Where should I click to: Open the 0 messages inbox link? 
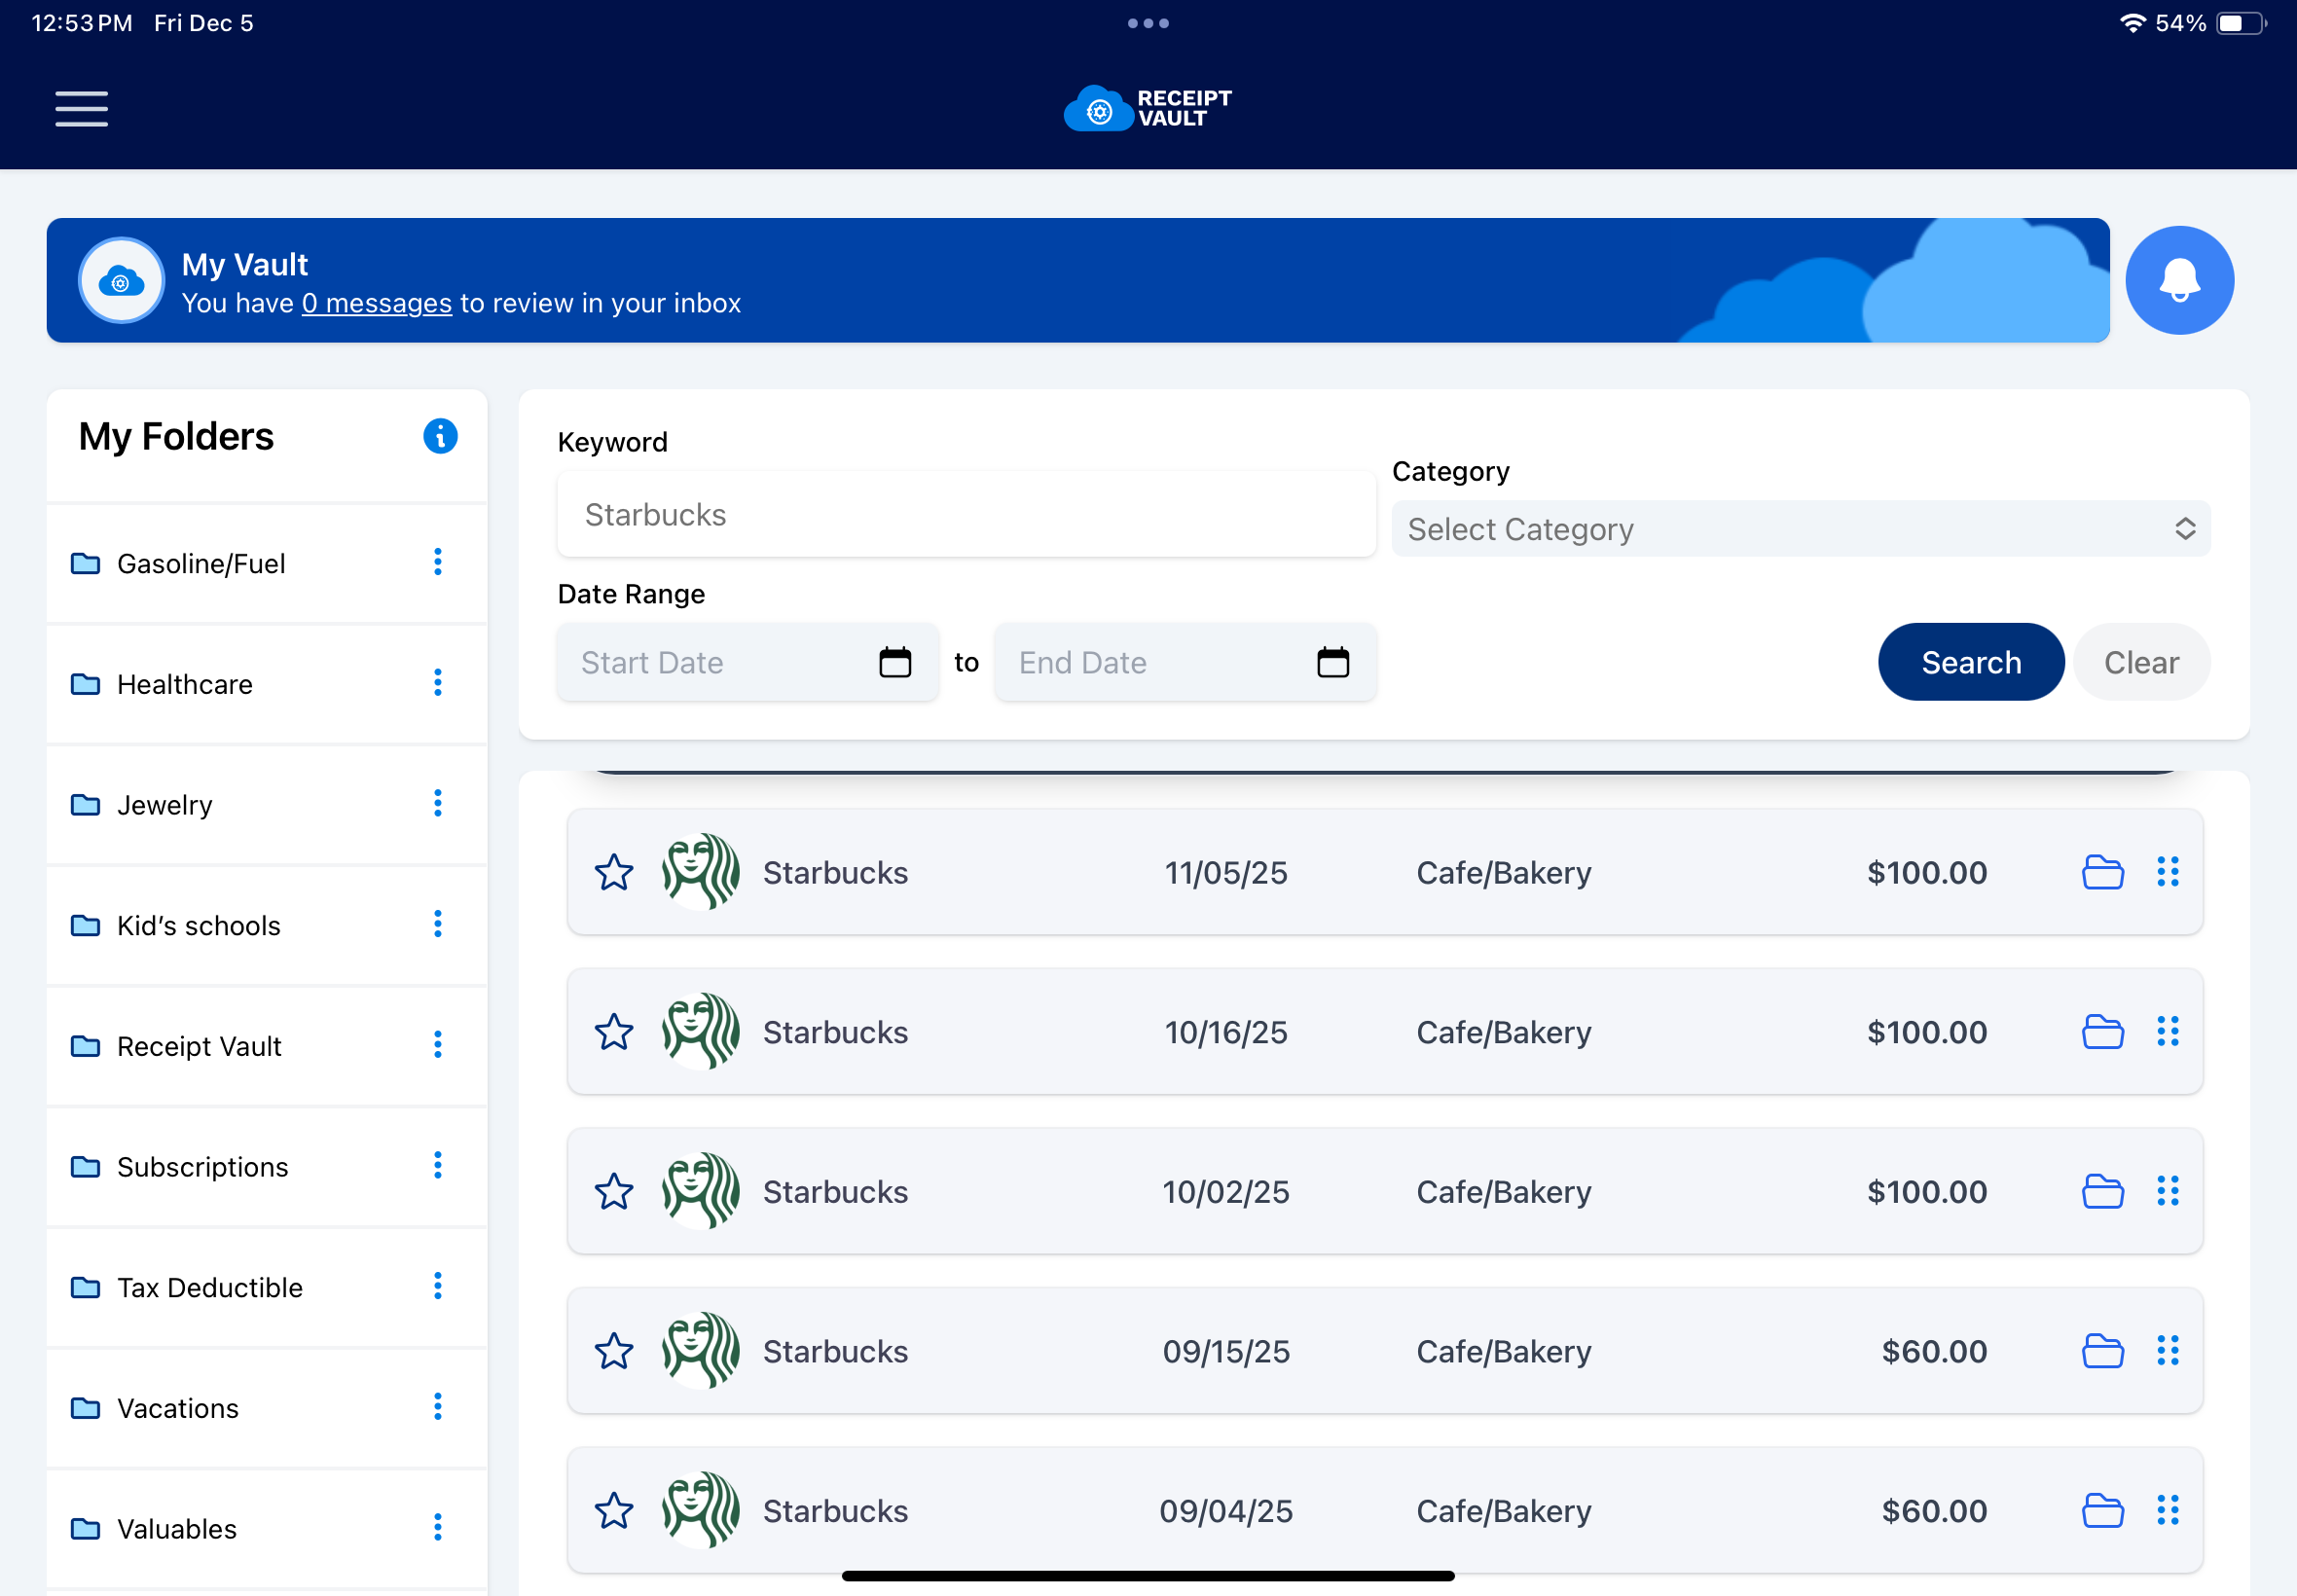(x=376, y=303)
